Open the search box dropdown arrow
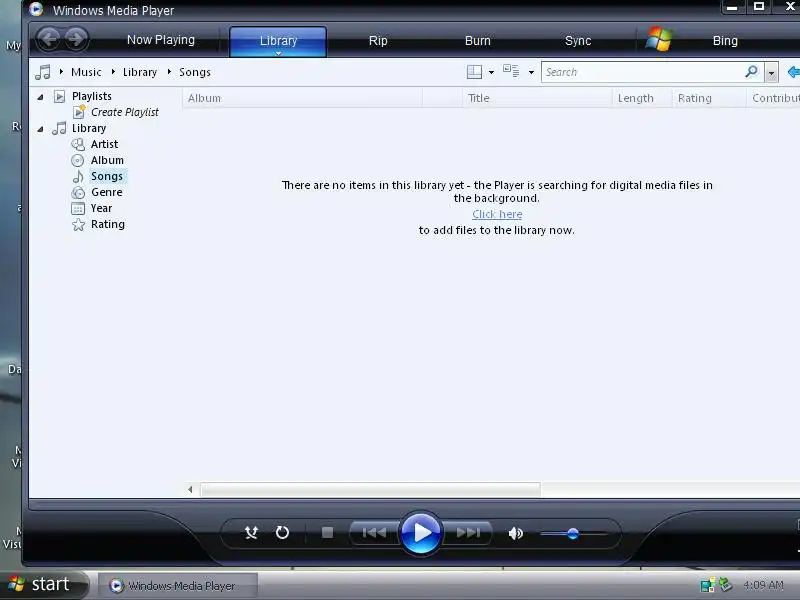Screen dimensions: 800x600 [x=771, y=73]
